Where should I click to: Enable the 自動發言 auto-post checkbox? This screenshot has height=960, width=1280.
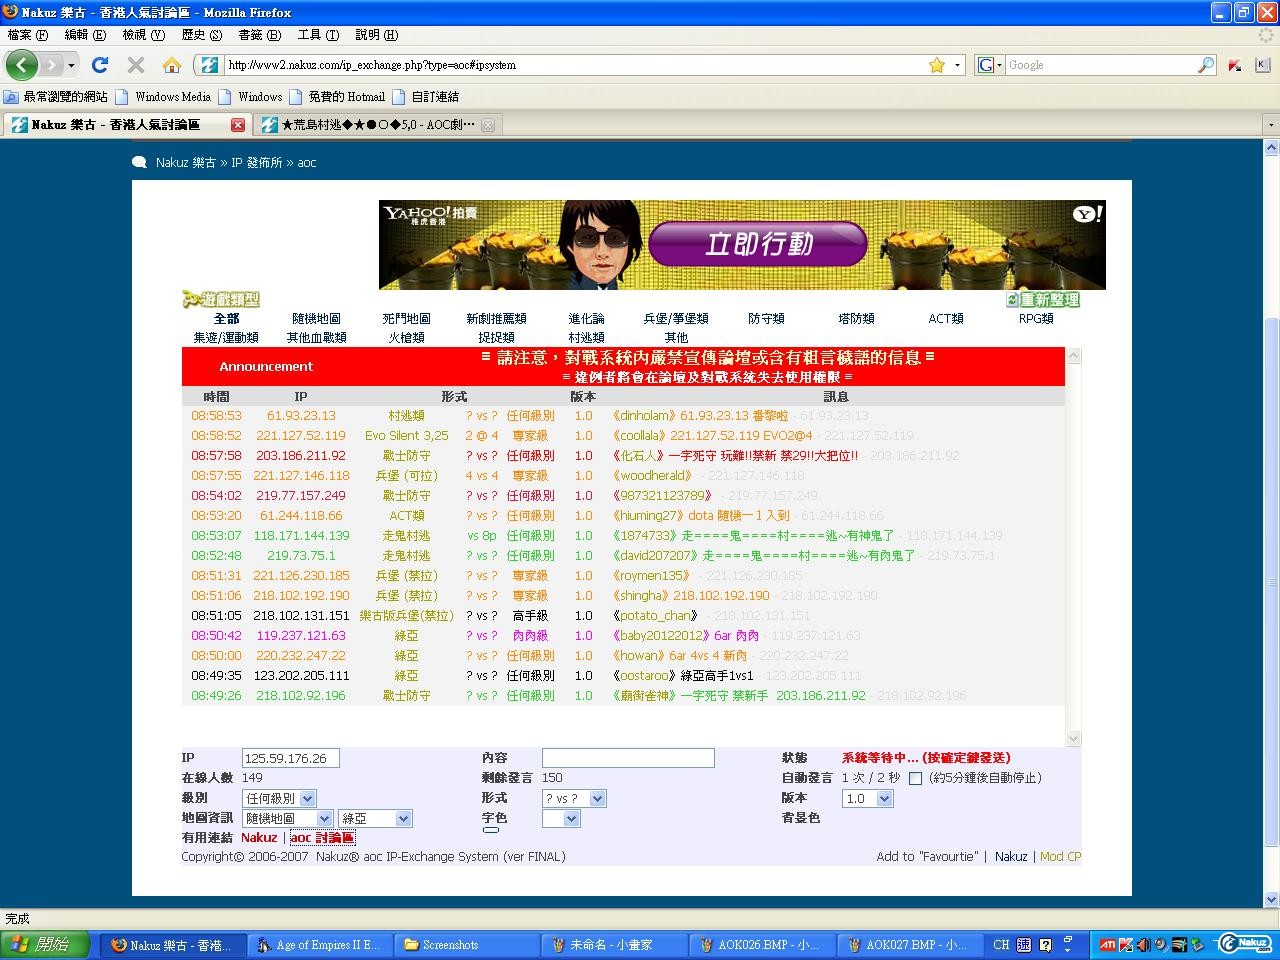coord(915,778)
